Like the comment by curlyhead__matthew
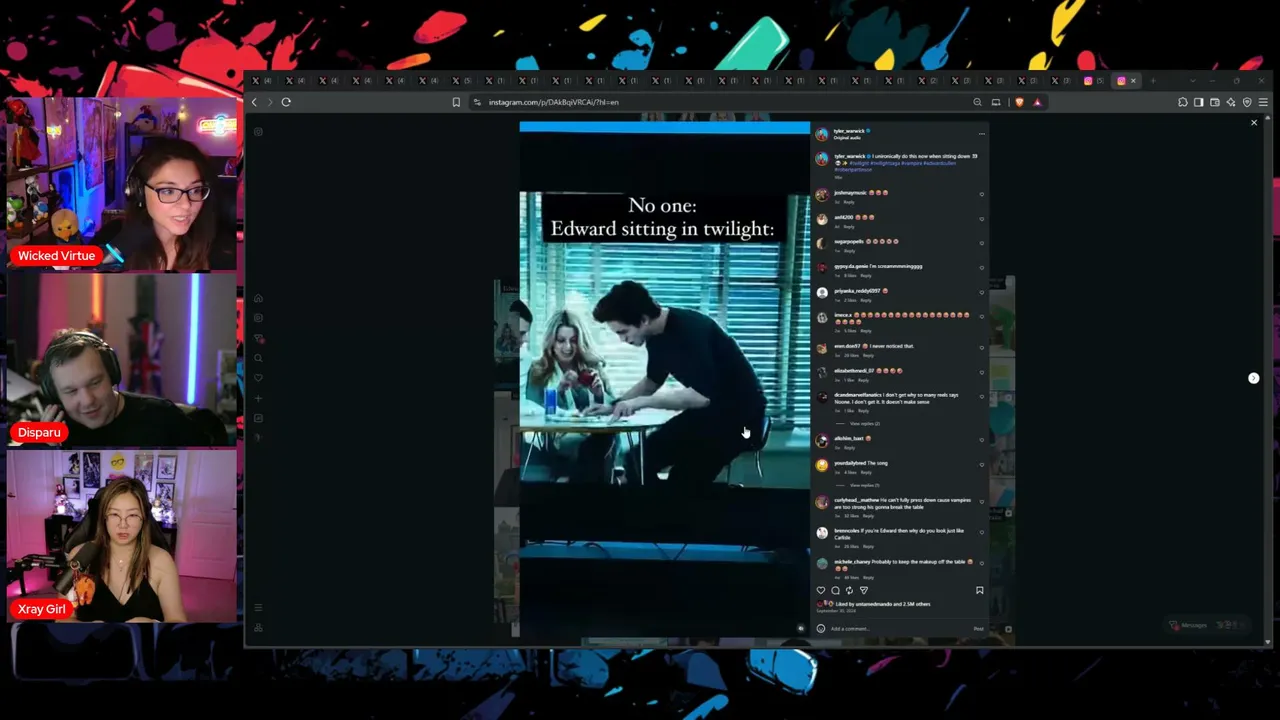Viewport: 1280px width, 720px height. pyautogui.click(x=981, y=503)
